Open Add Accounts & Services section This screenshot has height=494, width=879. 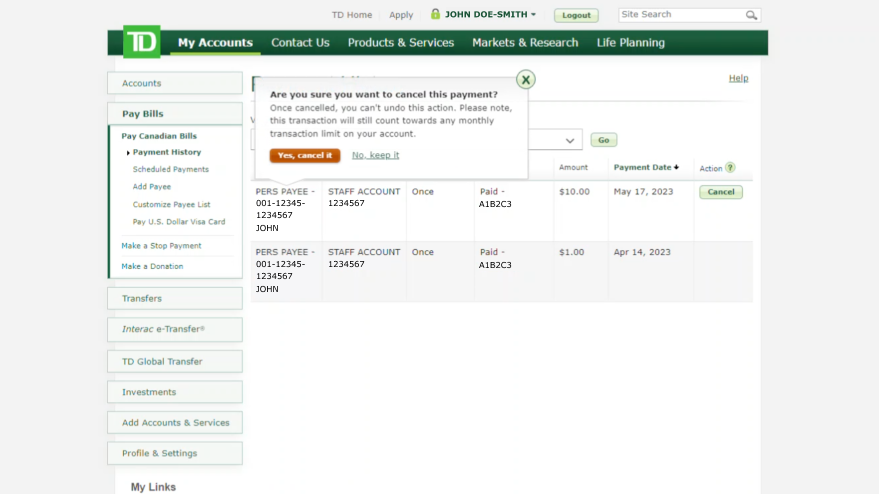pos(175,423)
